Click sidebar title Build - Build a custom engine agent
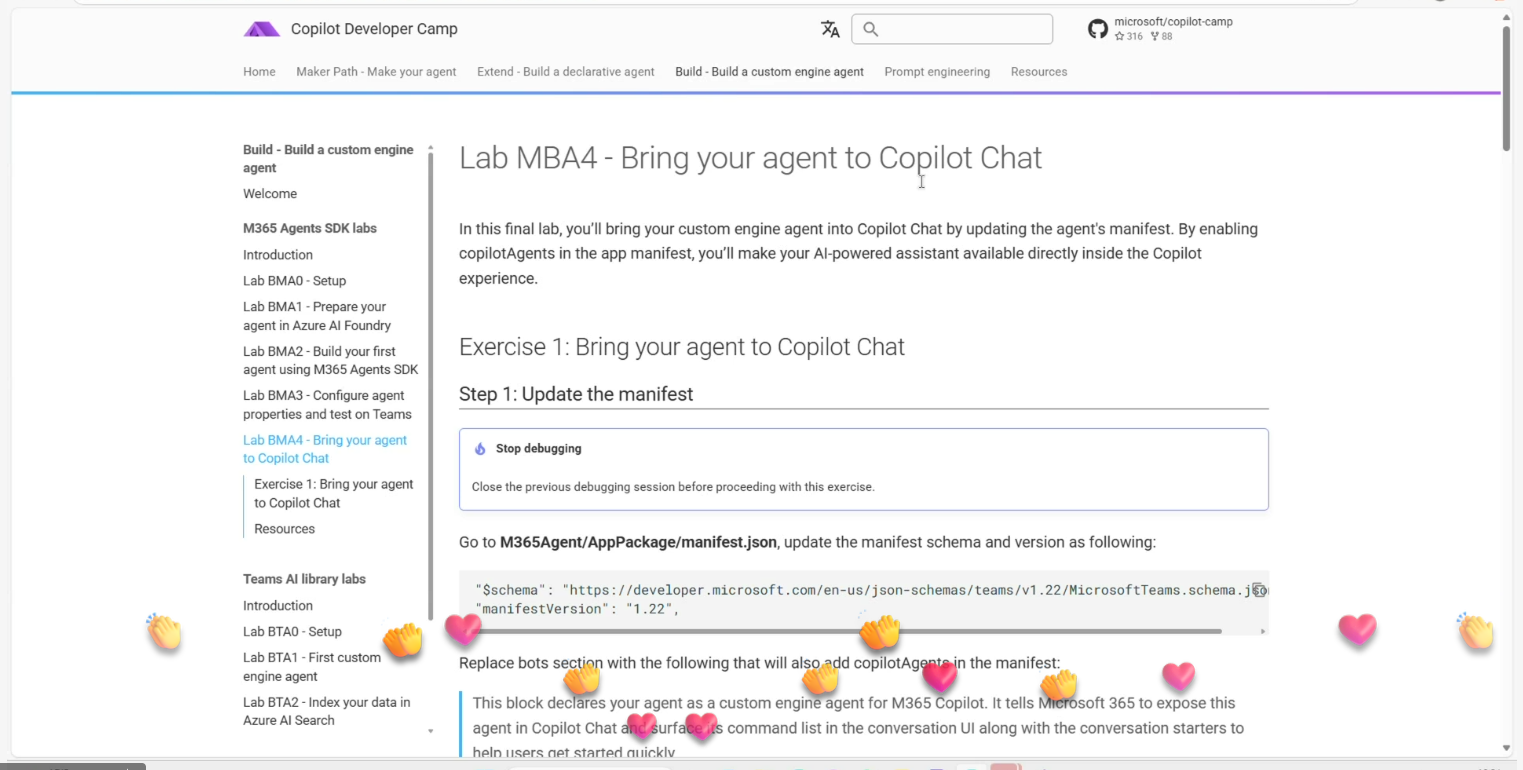The image size is (1523, 770). point(328,159)
